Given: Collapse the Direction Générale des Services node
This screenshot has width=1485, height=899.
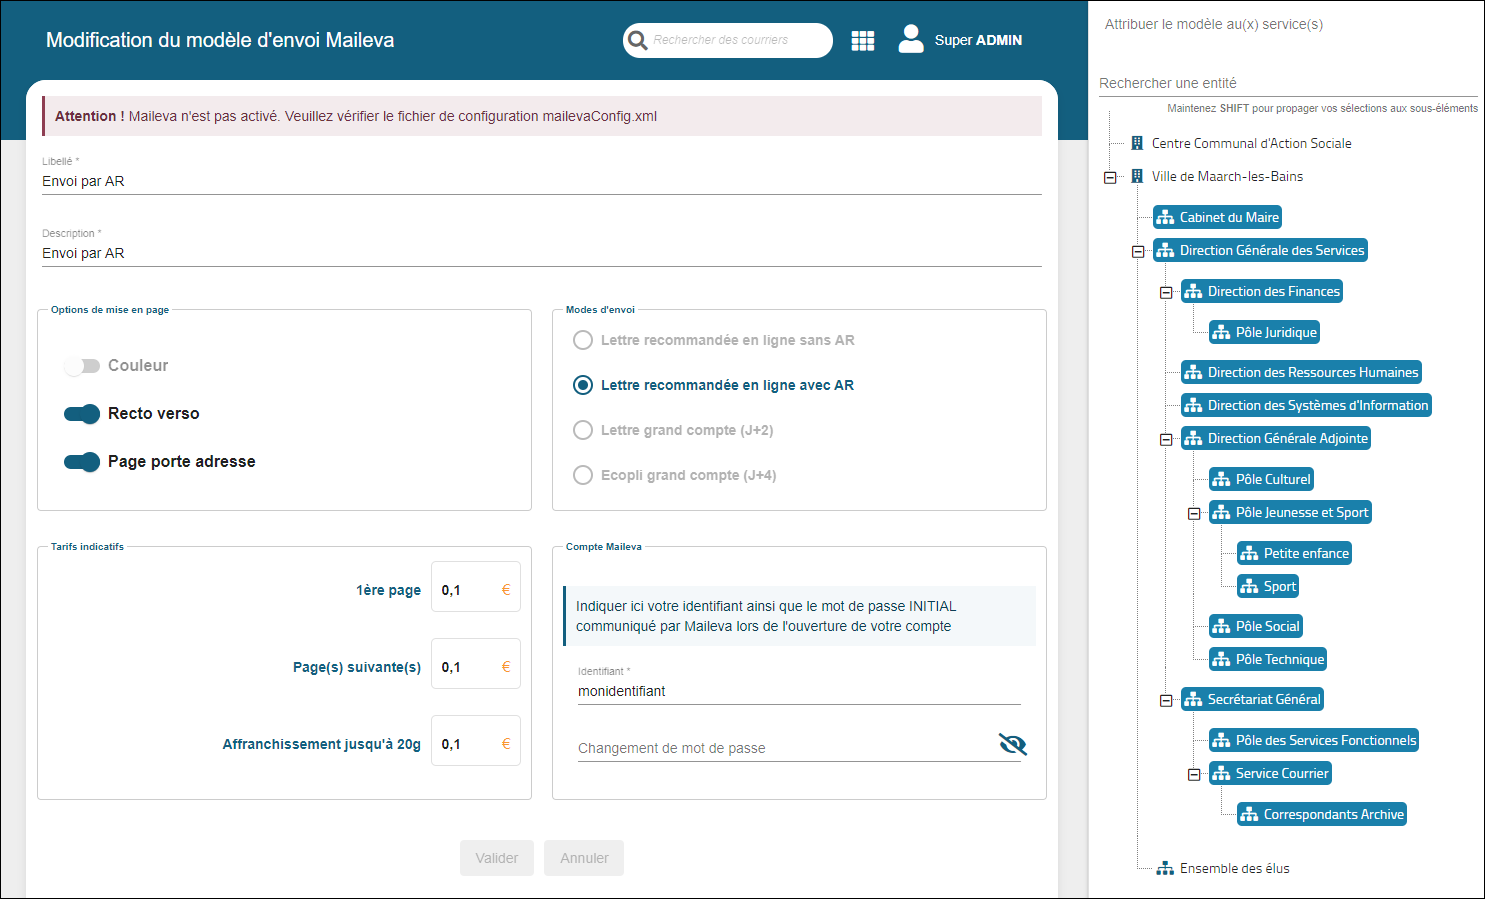Looking at the screenshot, I should [x=1138, y=252].
